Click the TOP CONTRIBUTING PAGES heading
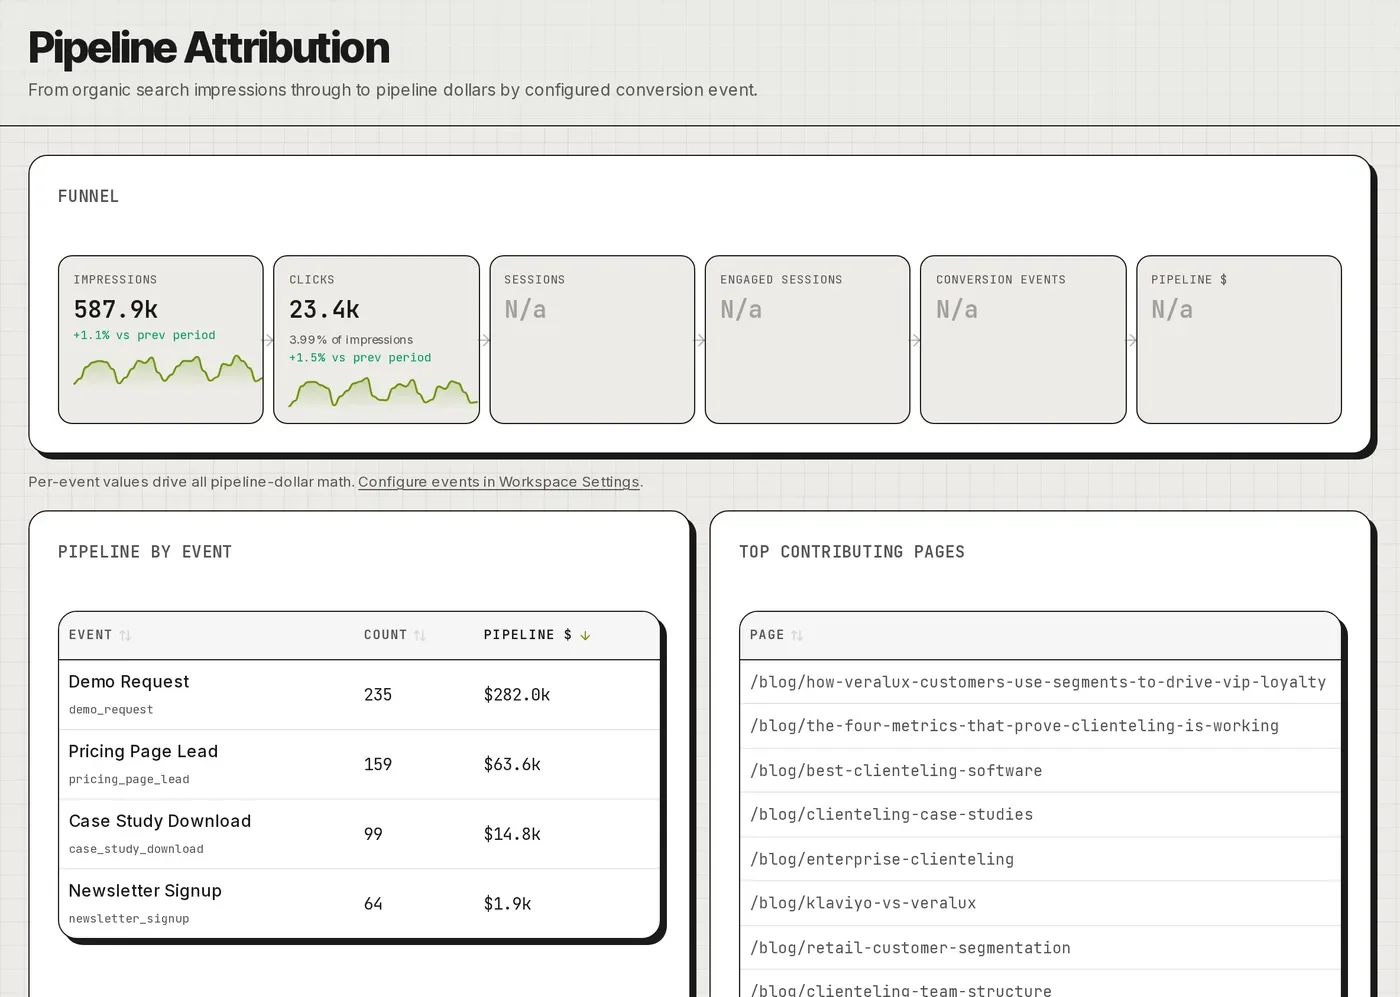This screenshot has height=997, width=1400. (852, 552)
